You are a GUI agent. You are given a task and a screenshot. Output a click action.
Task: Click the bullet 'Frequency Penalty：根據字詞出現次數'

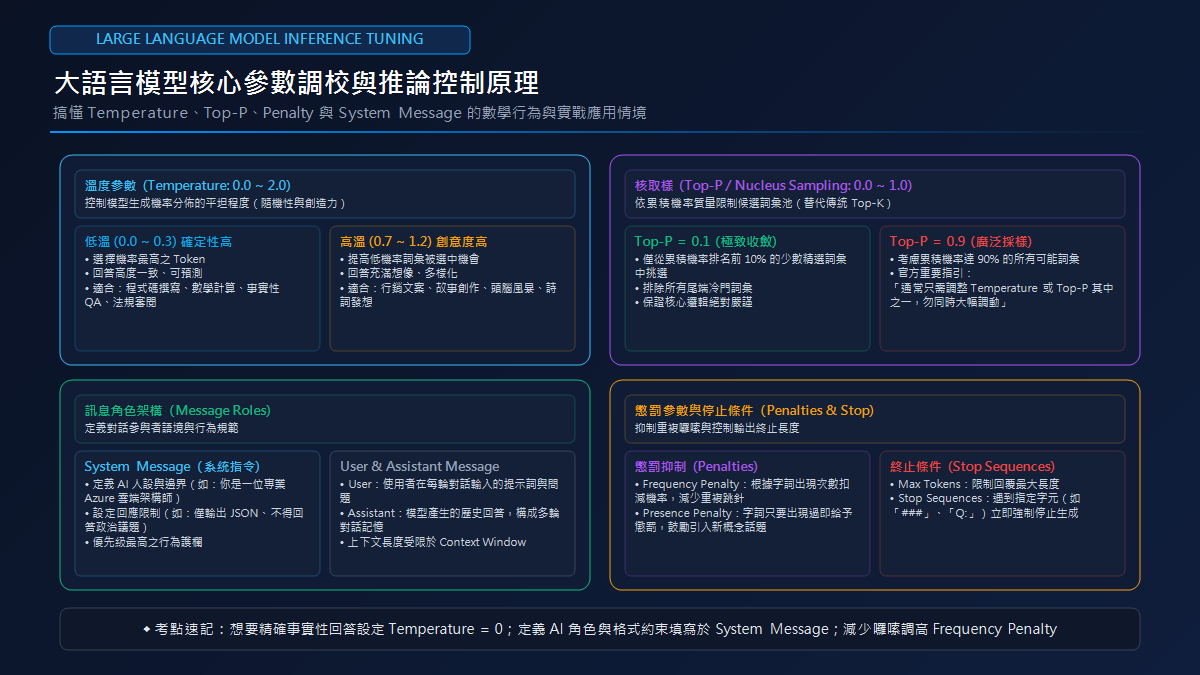coord(743,491)
